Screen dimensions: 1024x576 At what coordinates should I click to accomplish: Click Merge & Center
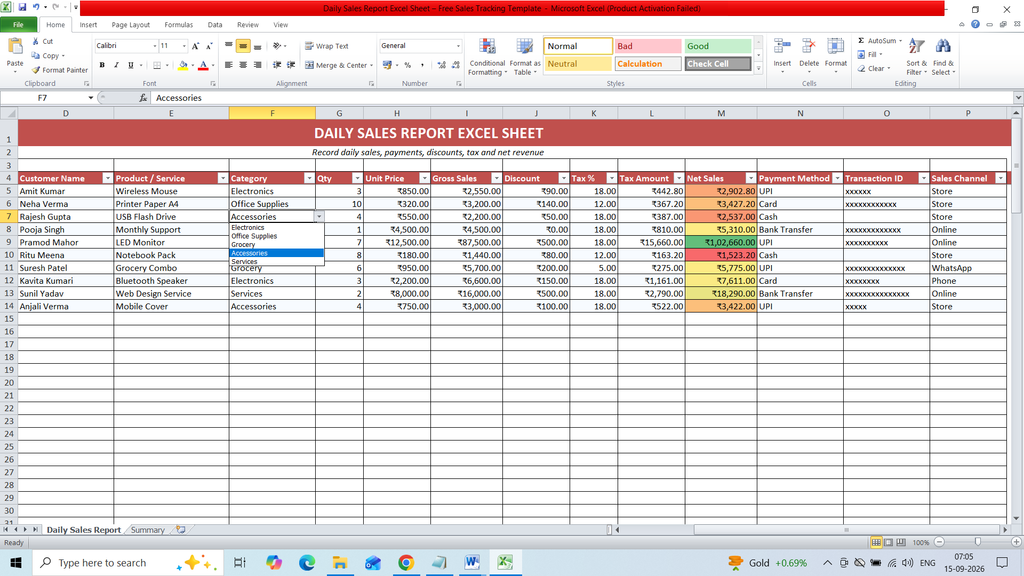338,65
